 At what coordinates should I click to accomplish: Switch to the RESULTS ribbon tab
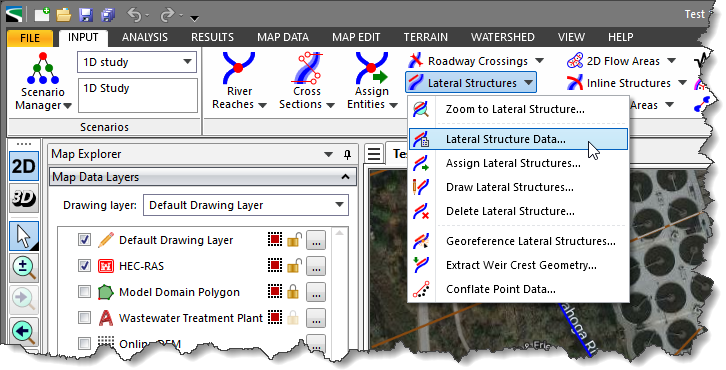[x=213, y=37]
